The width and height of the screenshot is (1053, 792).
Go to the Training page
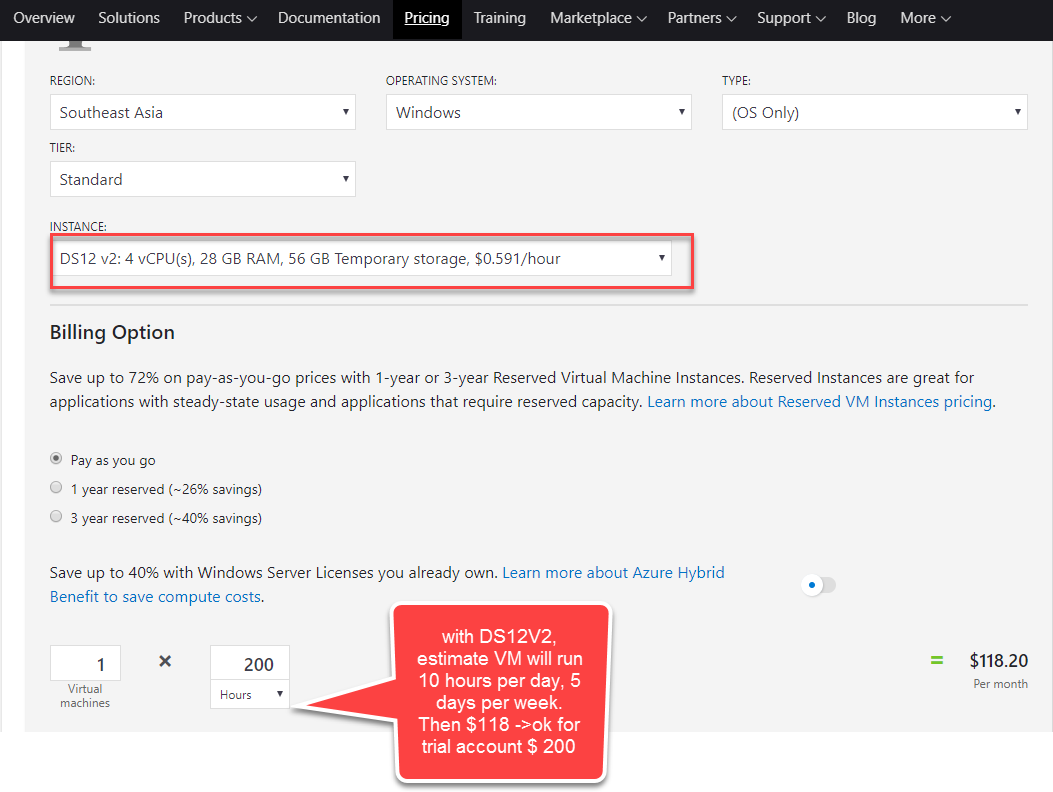[500, 18]
